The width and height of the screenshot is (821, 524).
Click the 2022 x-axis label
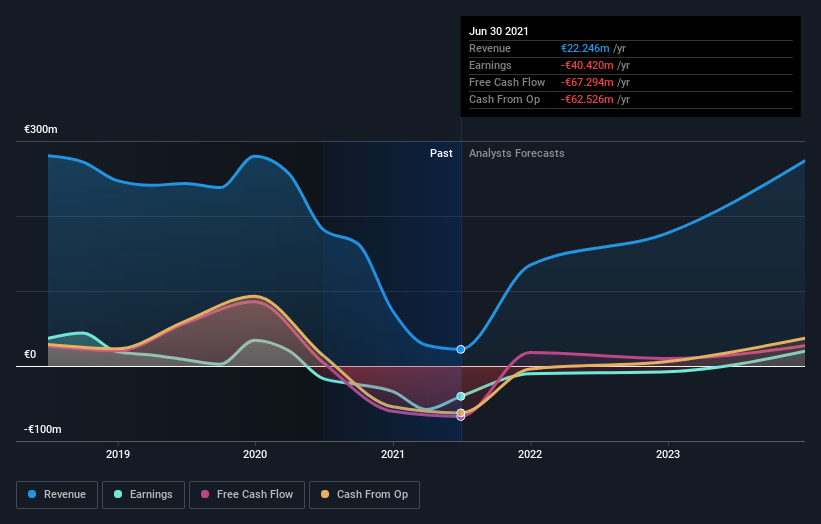click(x=530, y=454)
